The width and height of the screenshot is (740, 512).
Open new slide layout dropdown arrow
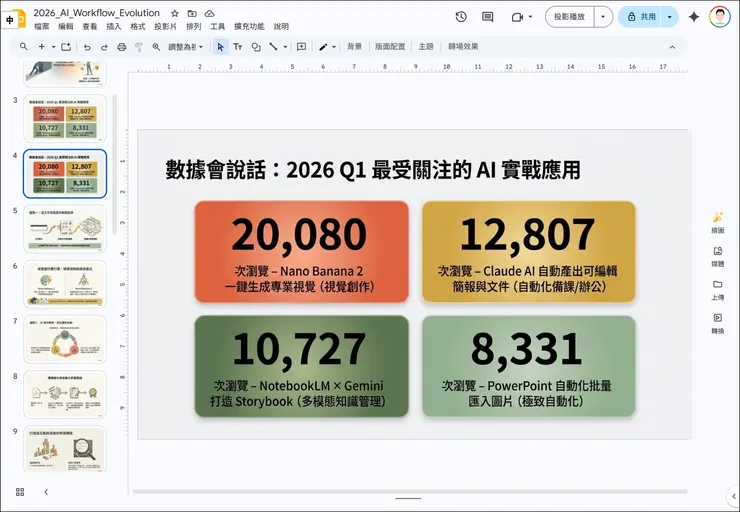tap(53, 47)
